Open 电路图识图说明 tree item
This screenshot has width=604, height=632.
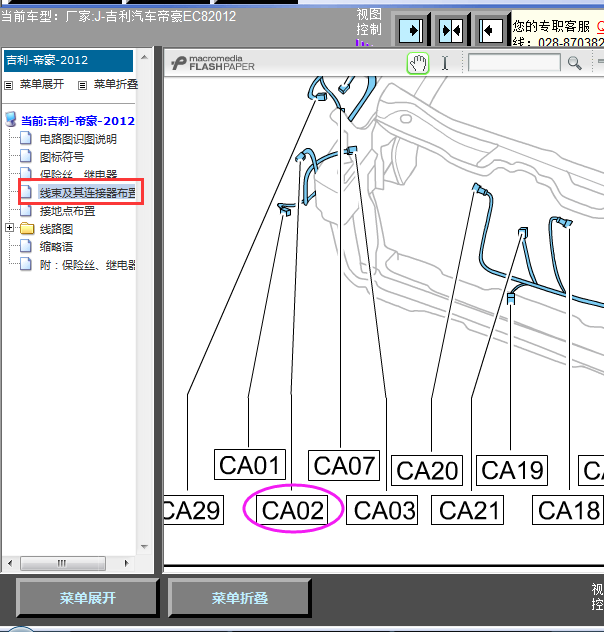(78, 139)
